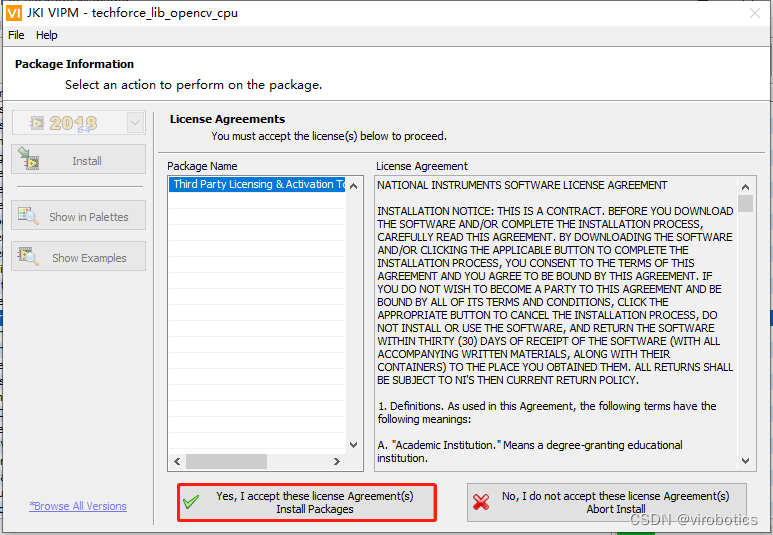Click the 'License Agreements' heading

pyautogui.click(x=227, y=119)
